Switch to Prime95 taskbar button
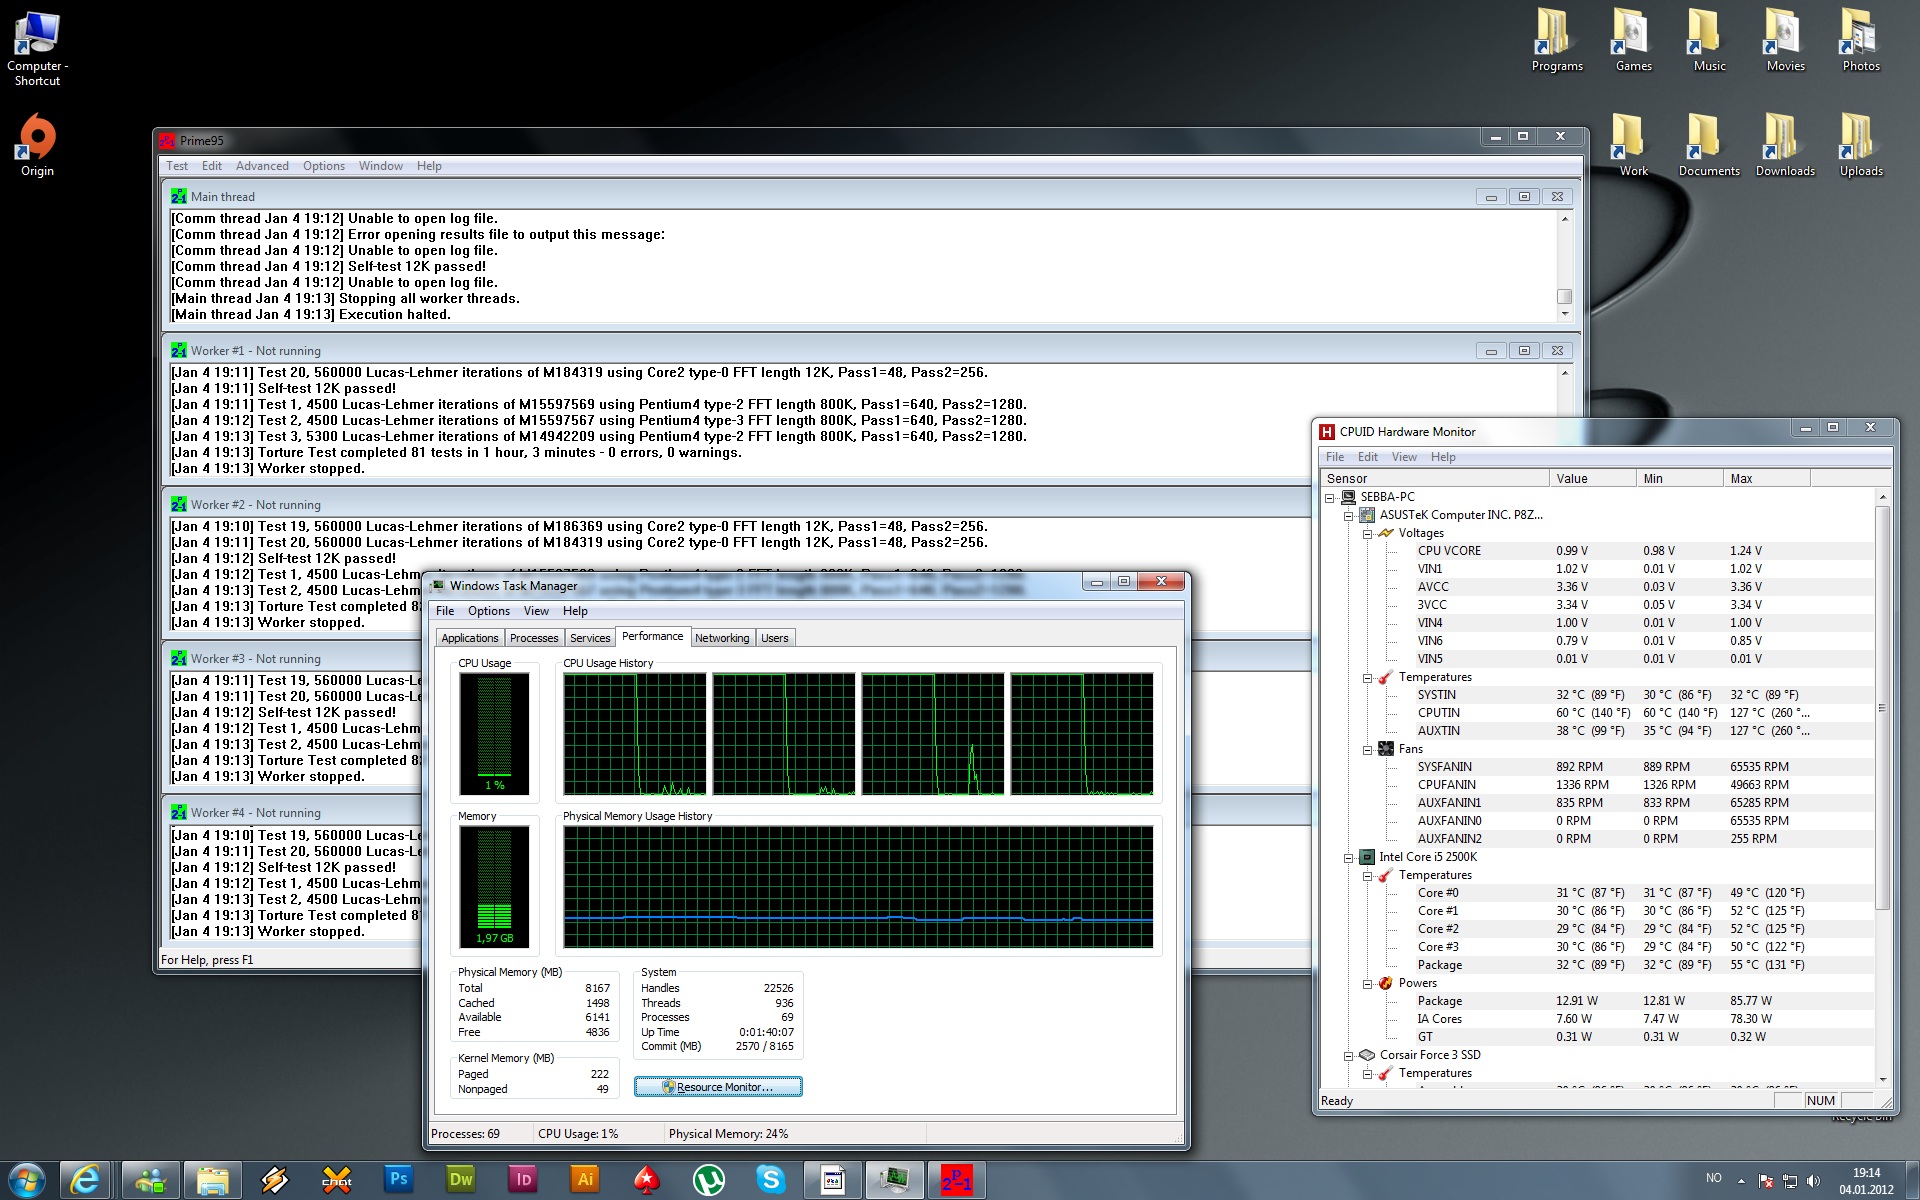Image resolution: width=1920 pixels, height=1200 pixels. (x=956, y=1180)
